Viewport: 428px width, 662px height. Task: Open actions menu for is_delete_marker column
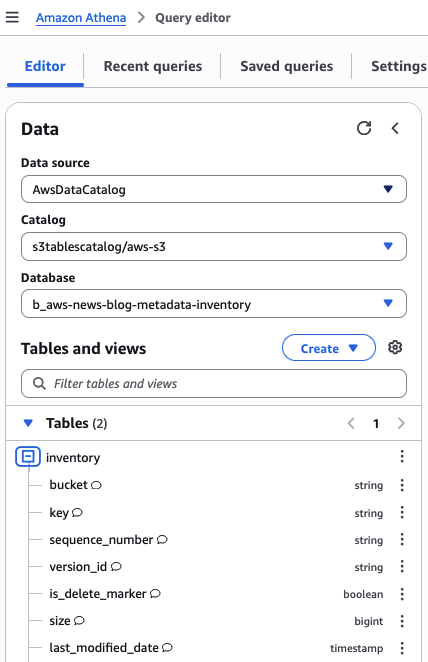[402, 594]
